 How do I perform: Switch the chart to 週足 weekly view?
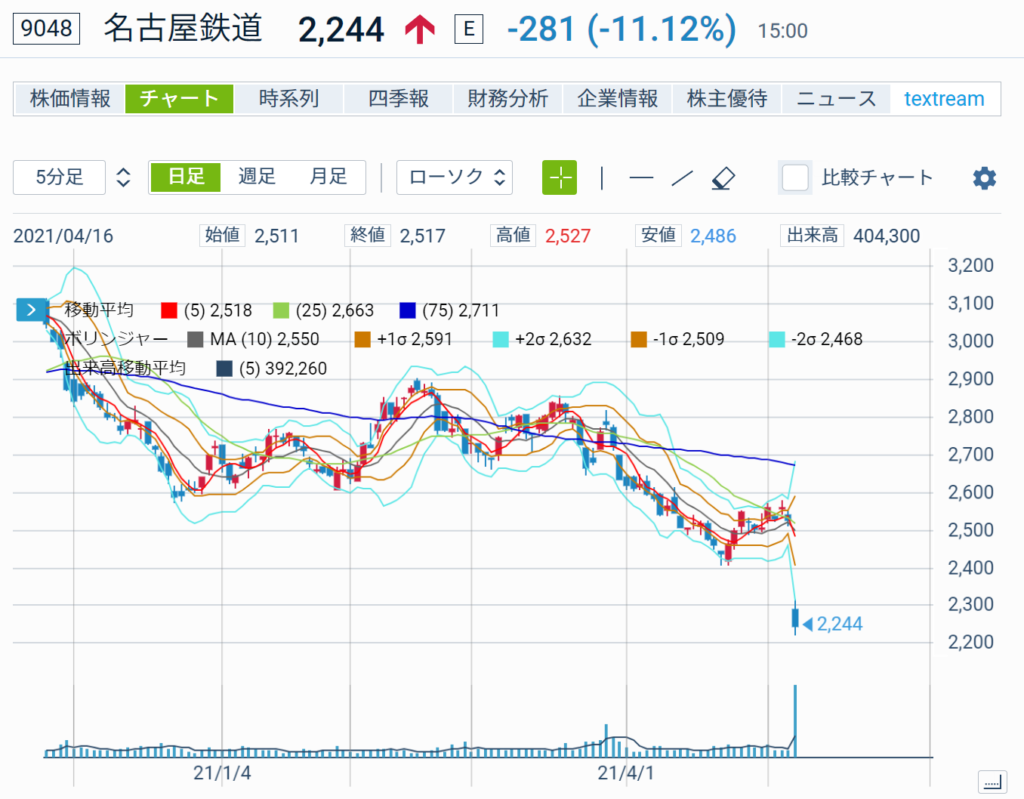coord(256,175)
